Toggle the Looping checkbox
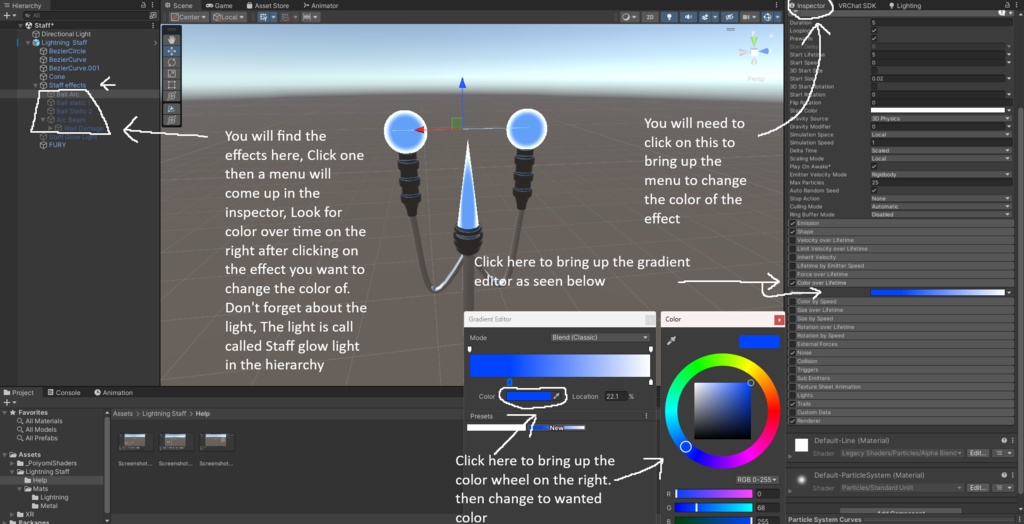This screenshot has width=1024, height=524. point(874,31)
